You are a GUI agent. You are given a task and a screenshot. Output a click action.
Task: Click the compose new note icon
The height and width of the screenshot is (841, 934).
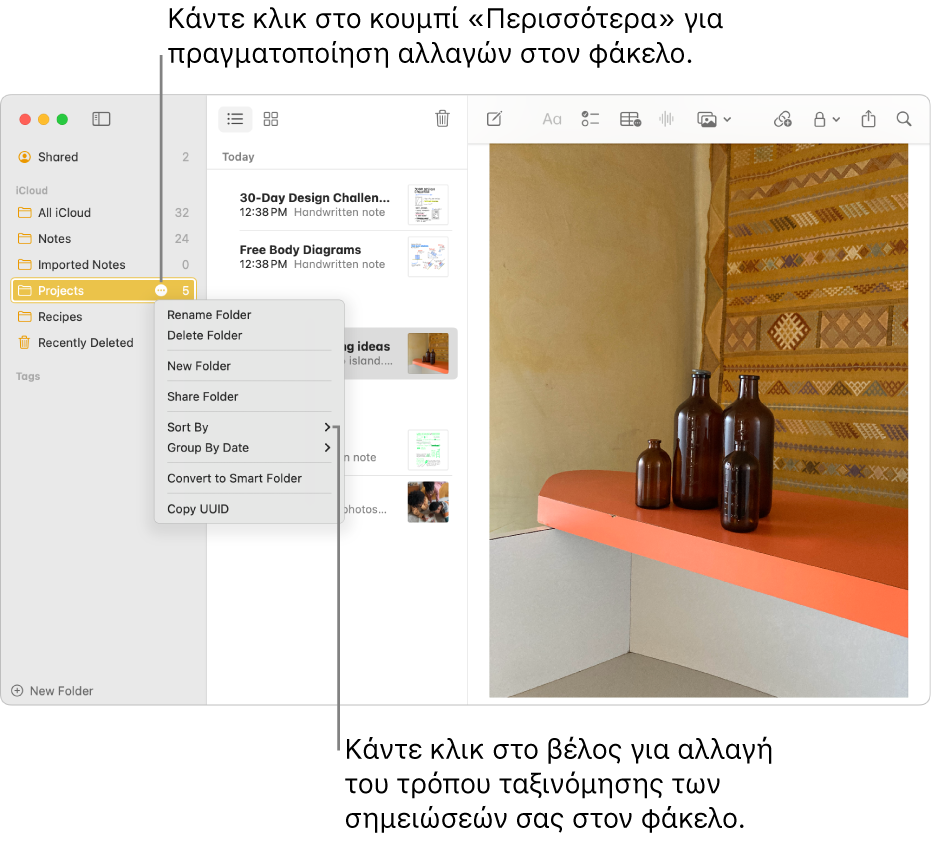coord(494,119)
